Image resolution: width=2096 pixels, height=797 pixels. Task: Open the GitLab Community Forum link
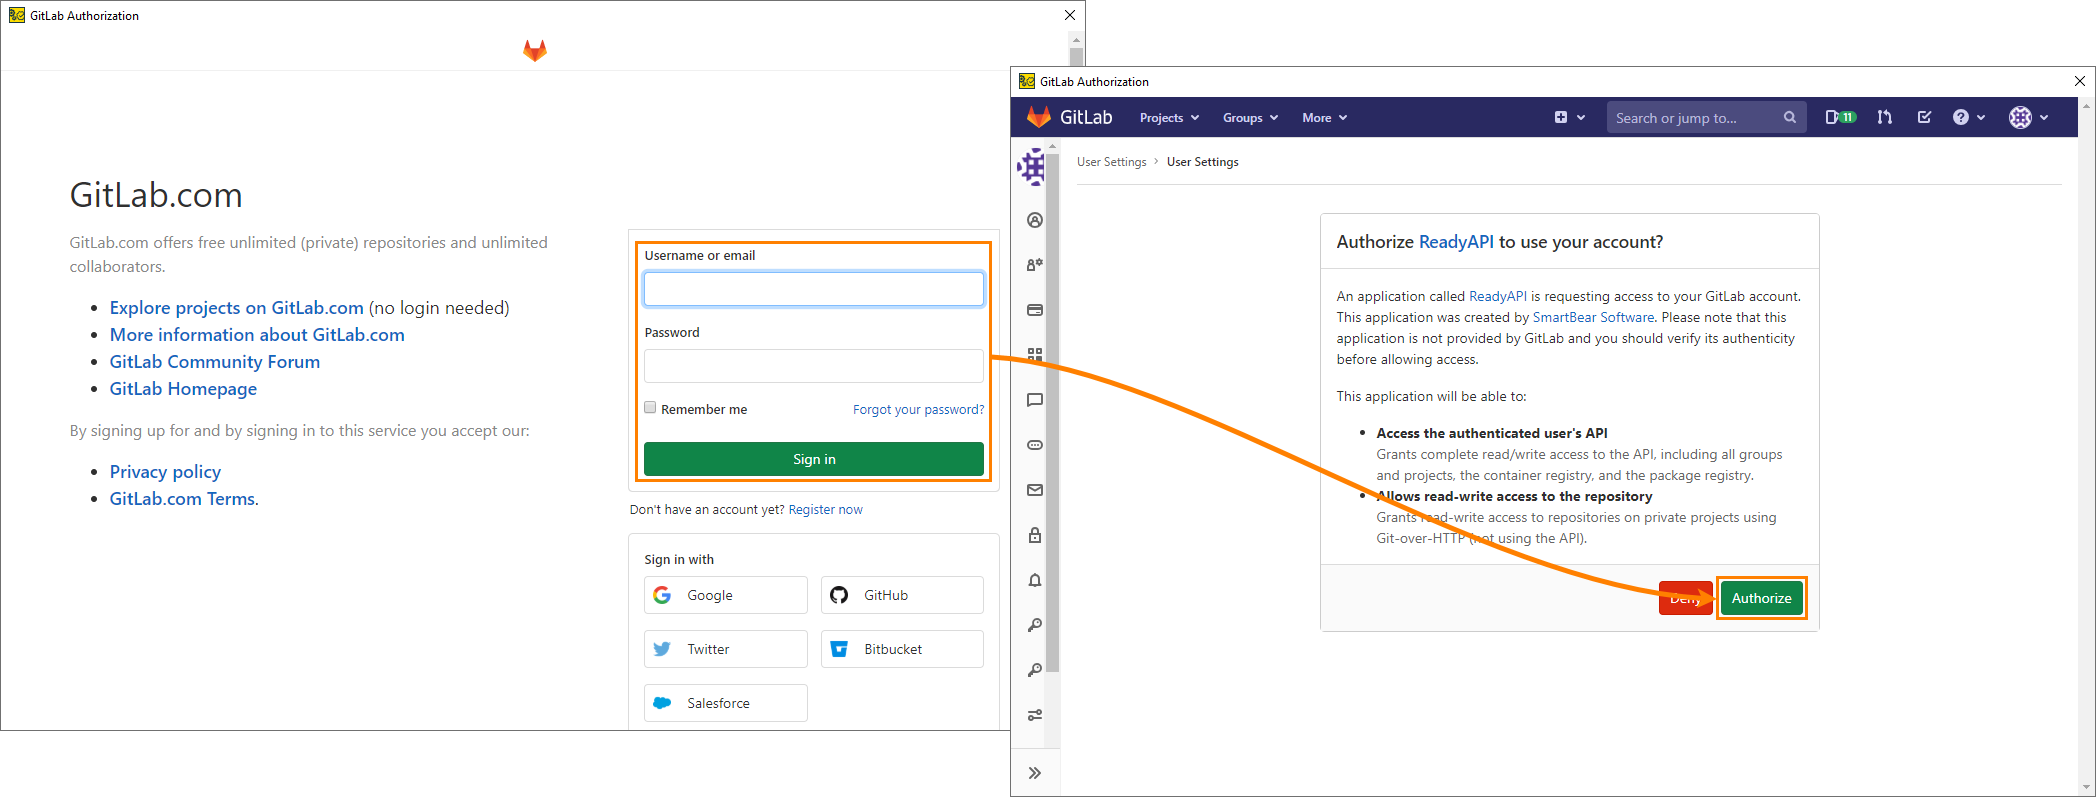coord(215,362)
